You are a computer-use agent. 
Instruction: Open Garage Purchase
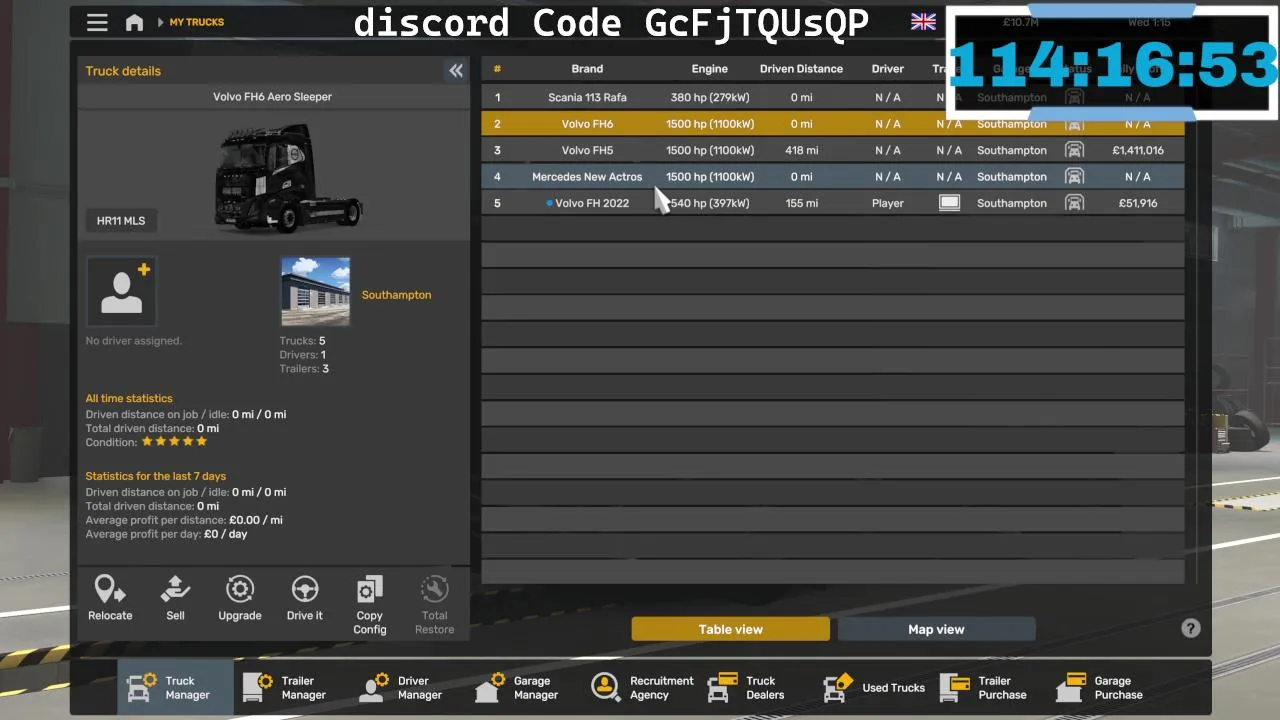coord(1104,687)
